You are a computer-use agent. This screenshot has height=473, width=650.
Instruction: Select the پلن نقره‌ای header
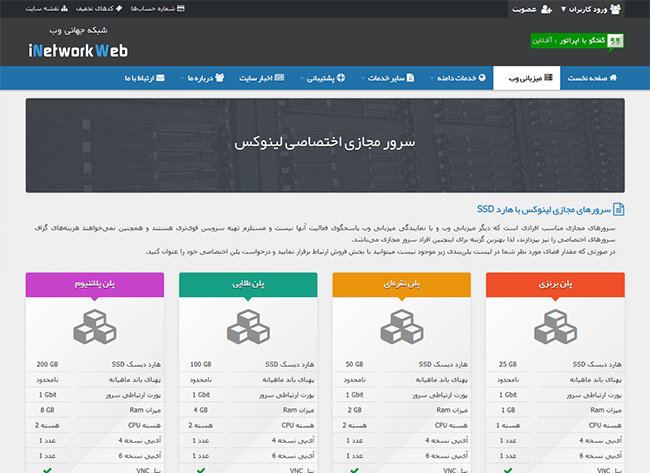[x=402, y=284]
